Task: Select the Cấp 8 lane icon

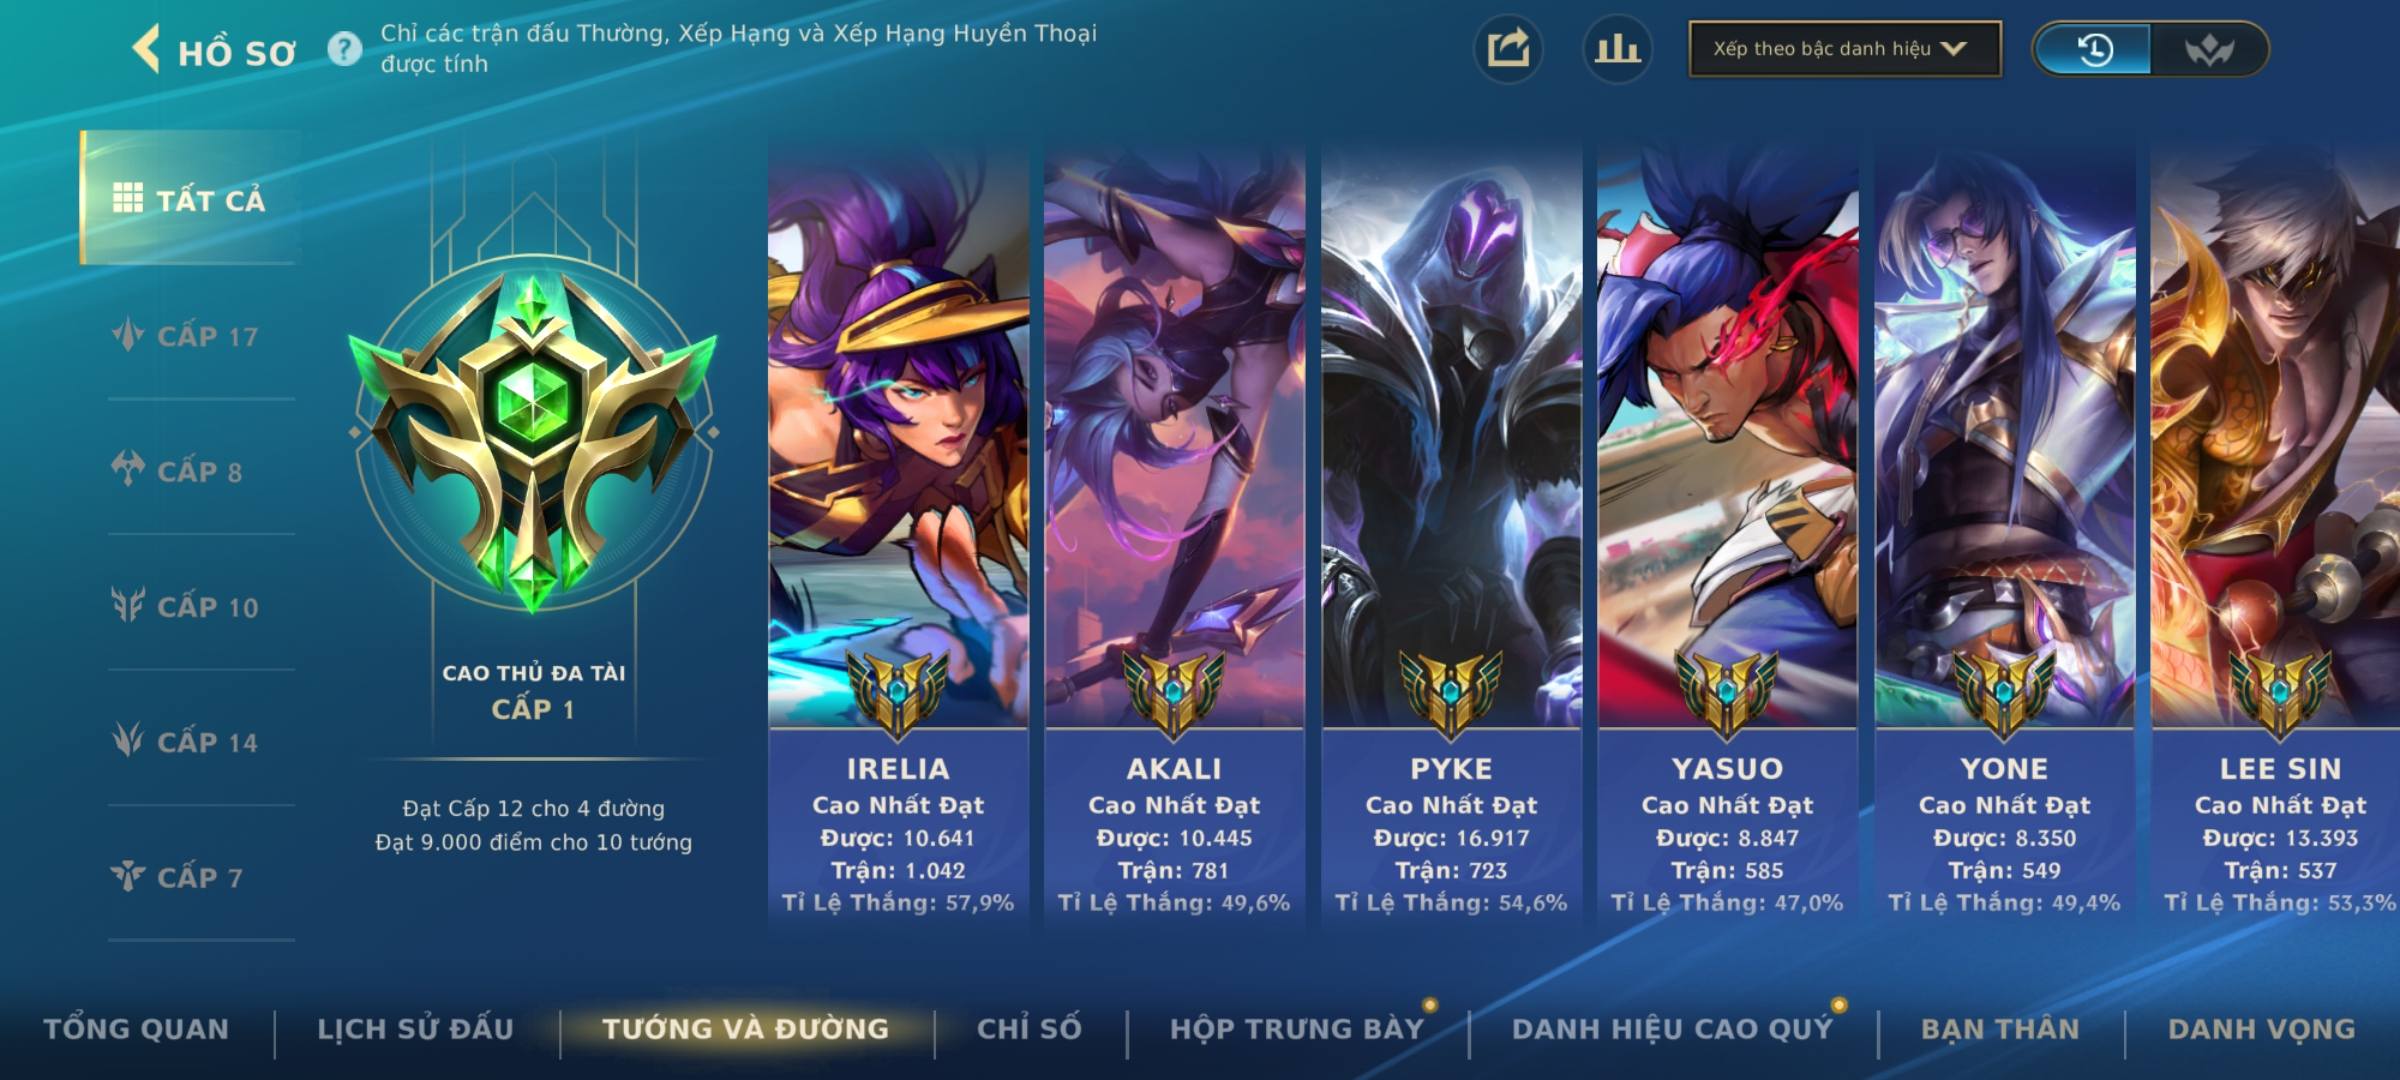Action: [128, 471]
